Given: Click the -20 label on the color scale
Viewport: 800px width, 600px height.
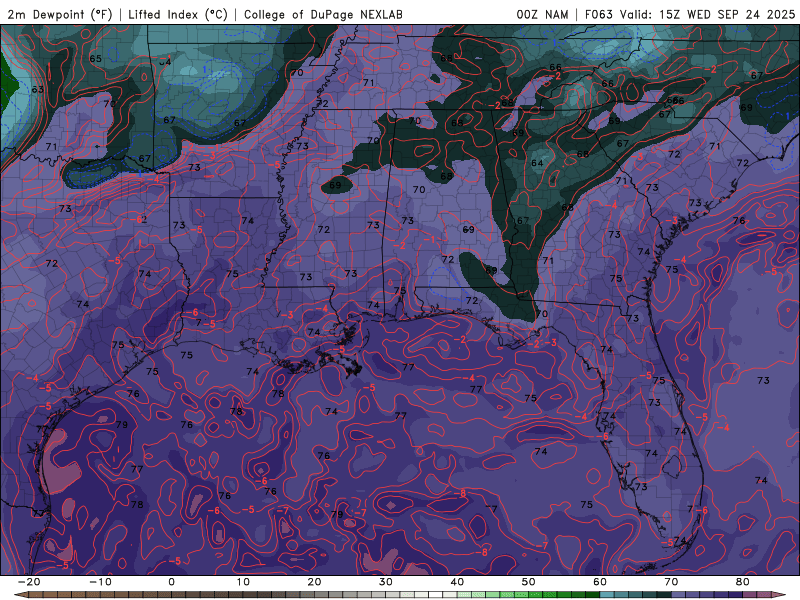Looking at the screenshot, I should coord(28,582).
